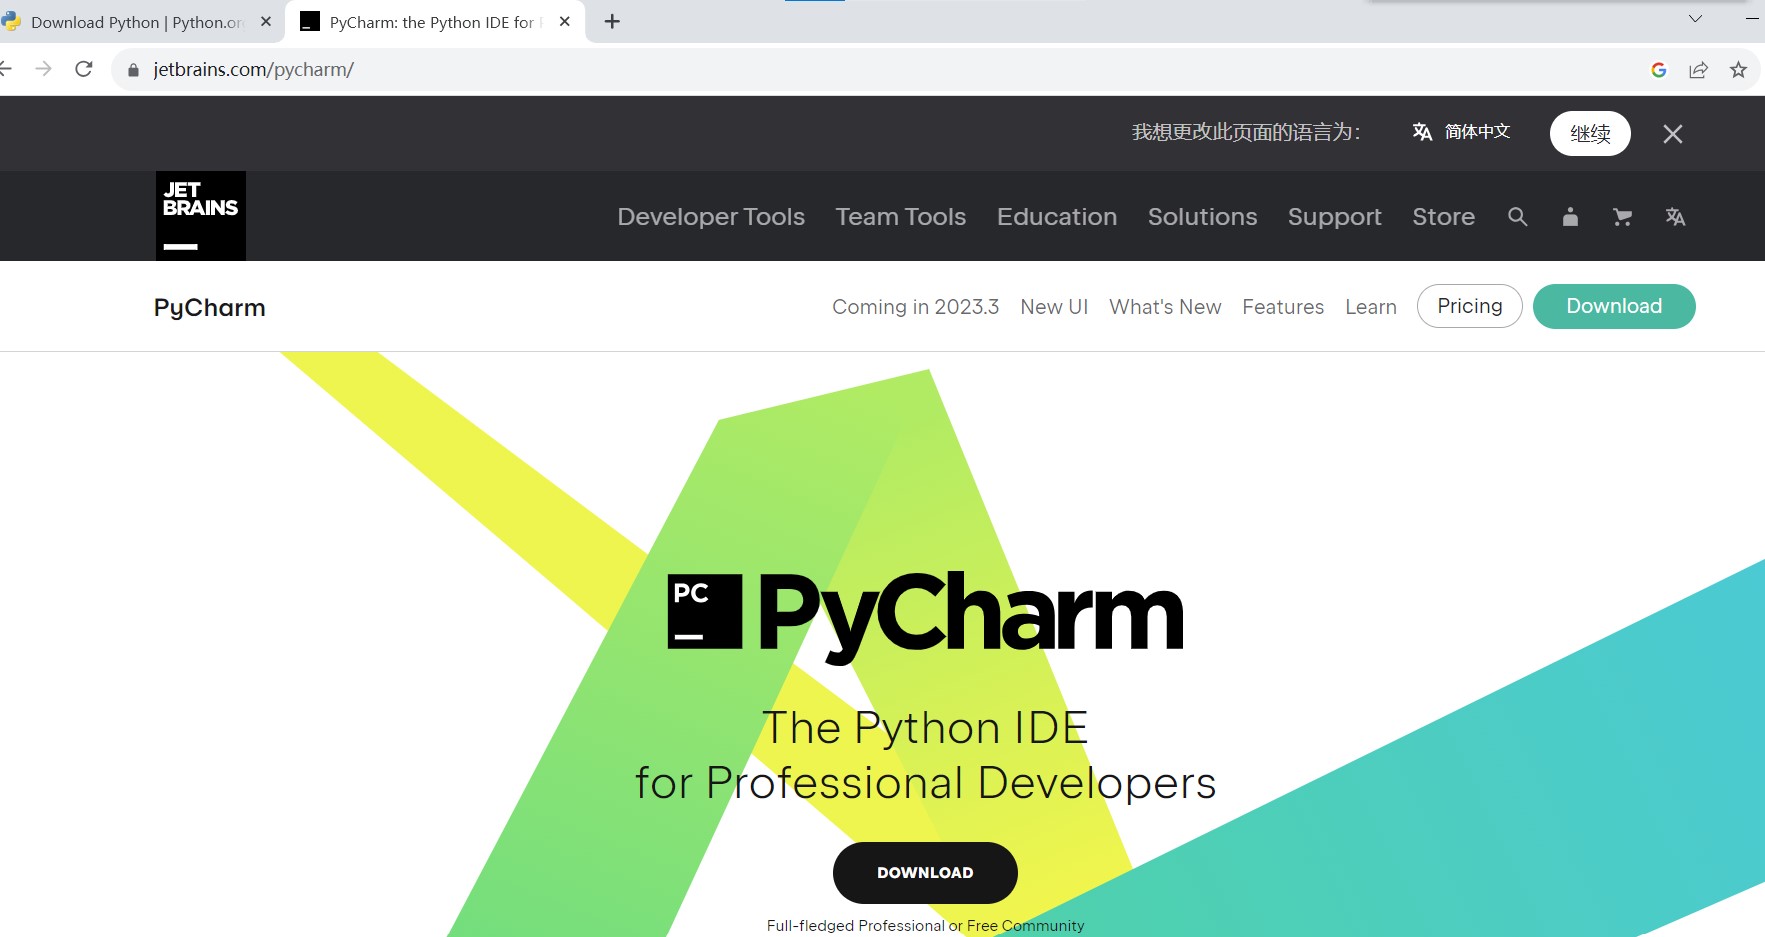Open Education menu
Viewport: 1765px width, 937px height.
pos(1057,217)
